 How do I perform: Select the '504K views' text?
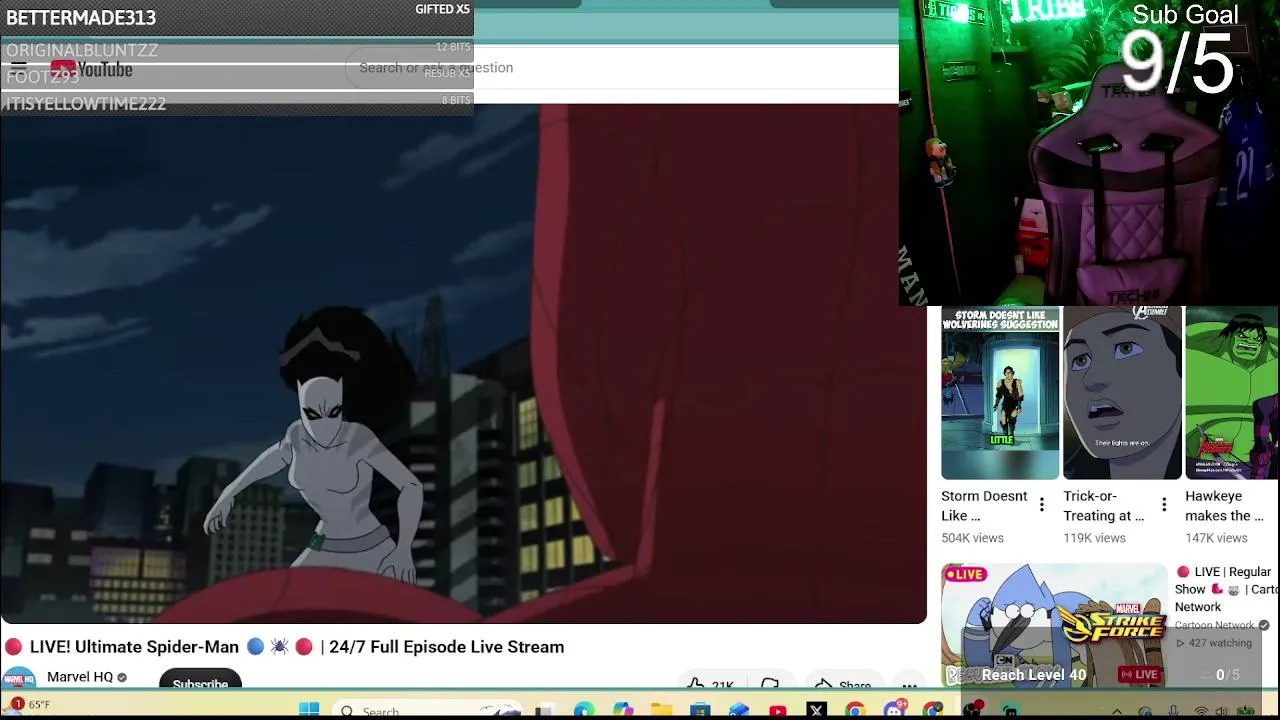(x=972, y=538)
